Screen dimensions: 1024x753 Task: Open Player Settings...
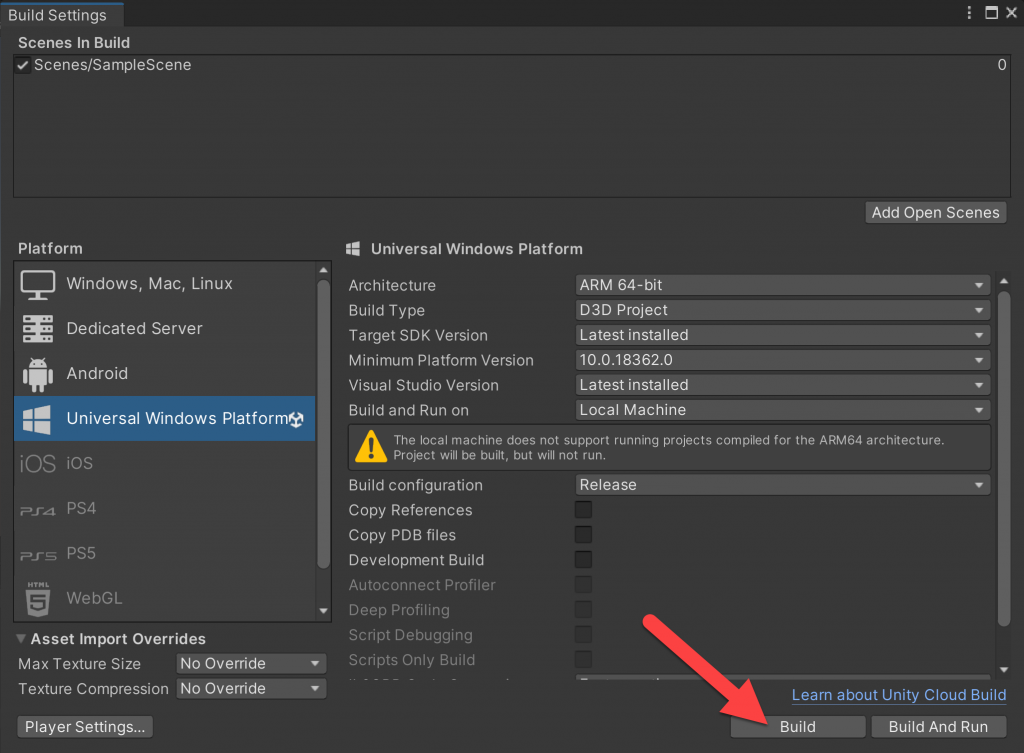(85, 727)
